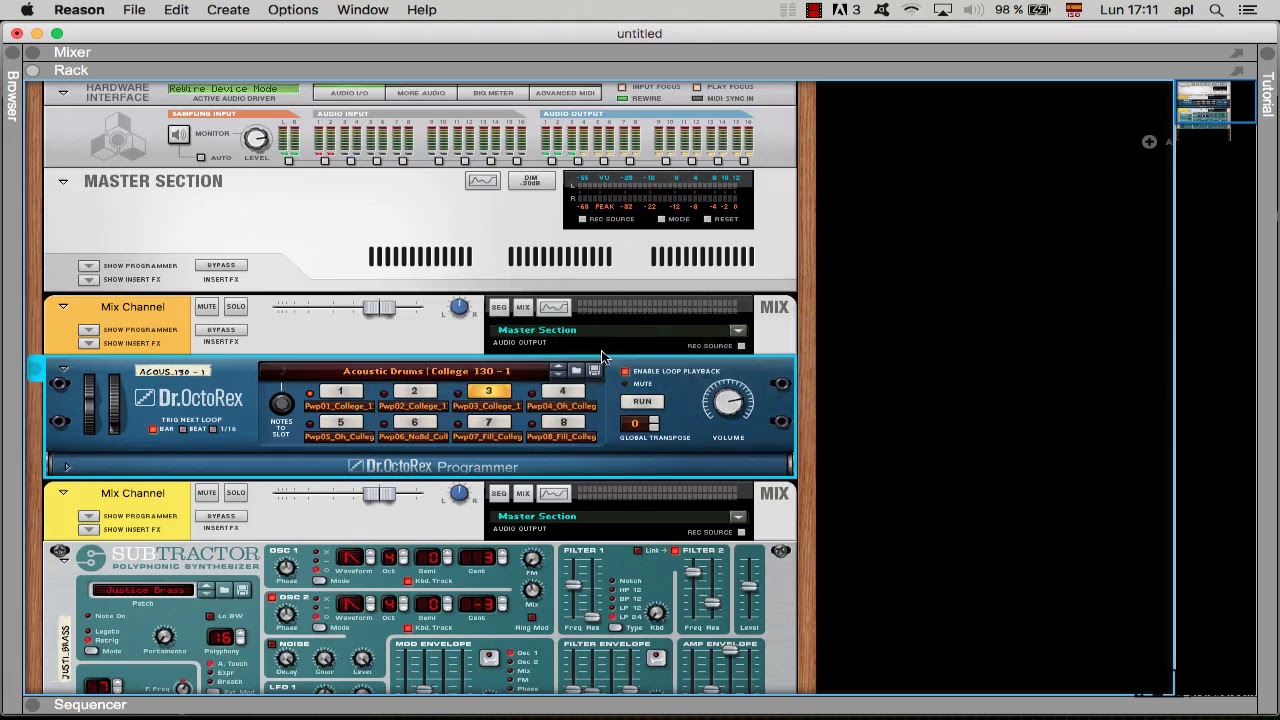
Task: Open the Edit menu
Action: pyautogui.click(x=176, y=10)
